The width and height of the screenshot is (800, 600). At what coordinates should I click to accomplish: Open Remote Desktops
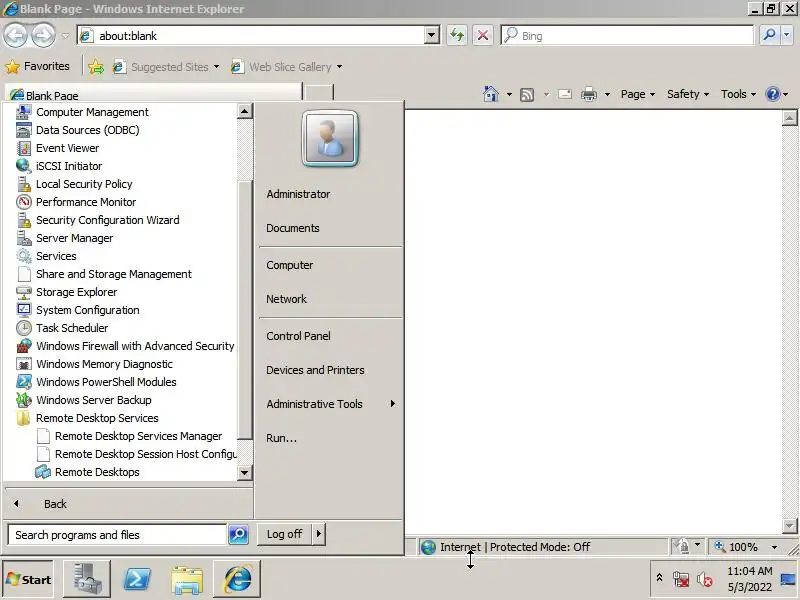pyautogui.click(x=88, y=472)
